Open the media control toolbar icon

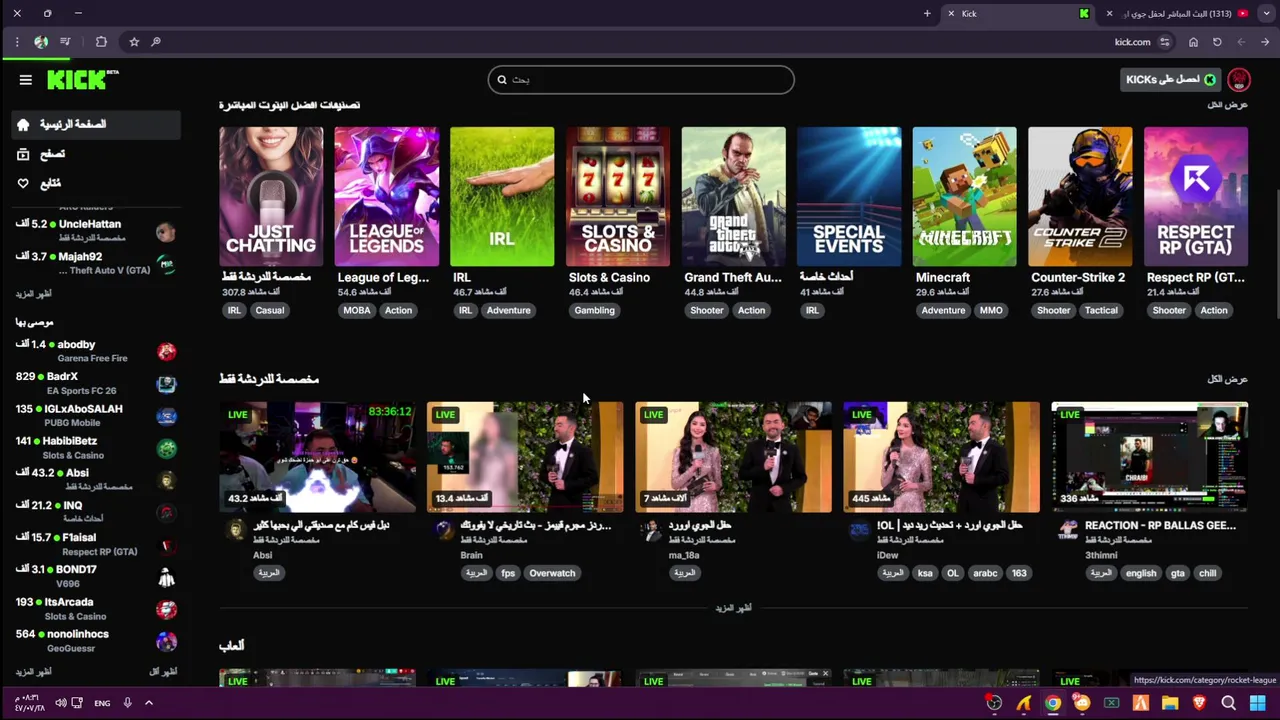pos(65,42)
